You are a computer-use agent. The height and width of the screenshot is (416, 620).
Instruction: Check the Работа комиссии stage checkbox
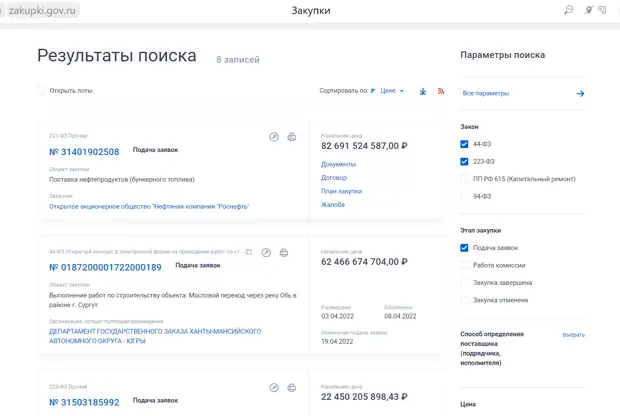click(464, 265)
